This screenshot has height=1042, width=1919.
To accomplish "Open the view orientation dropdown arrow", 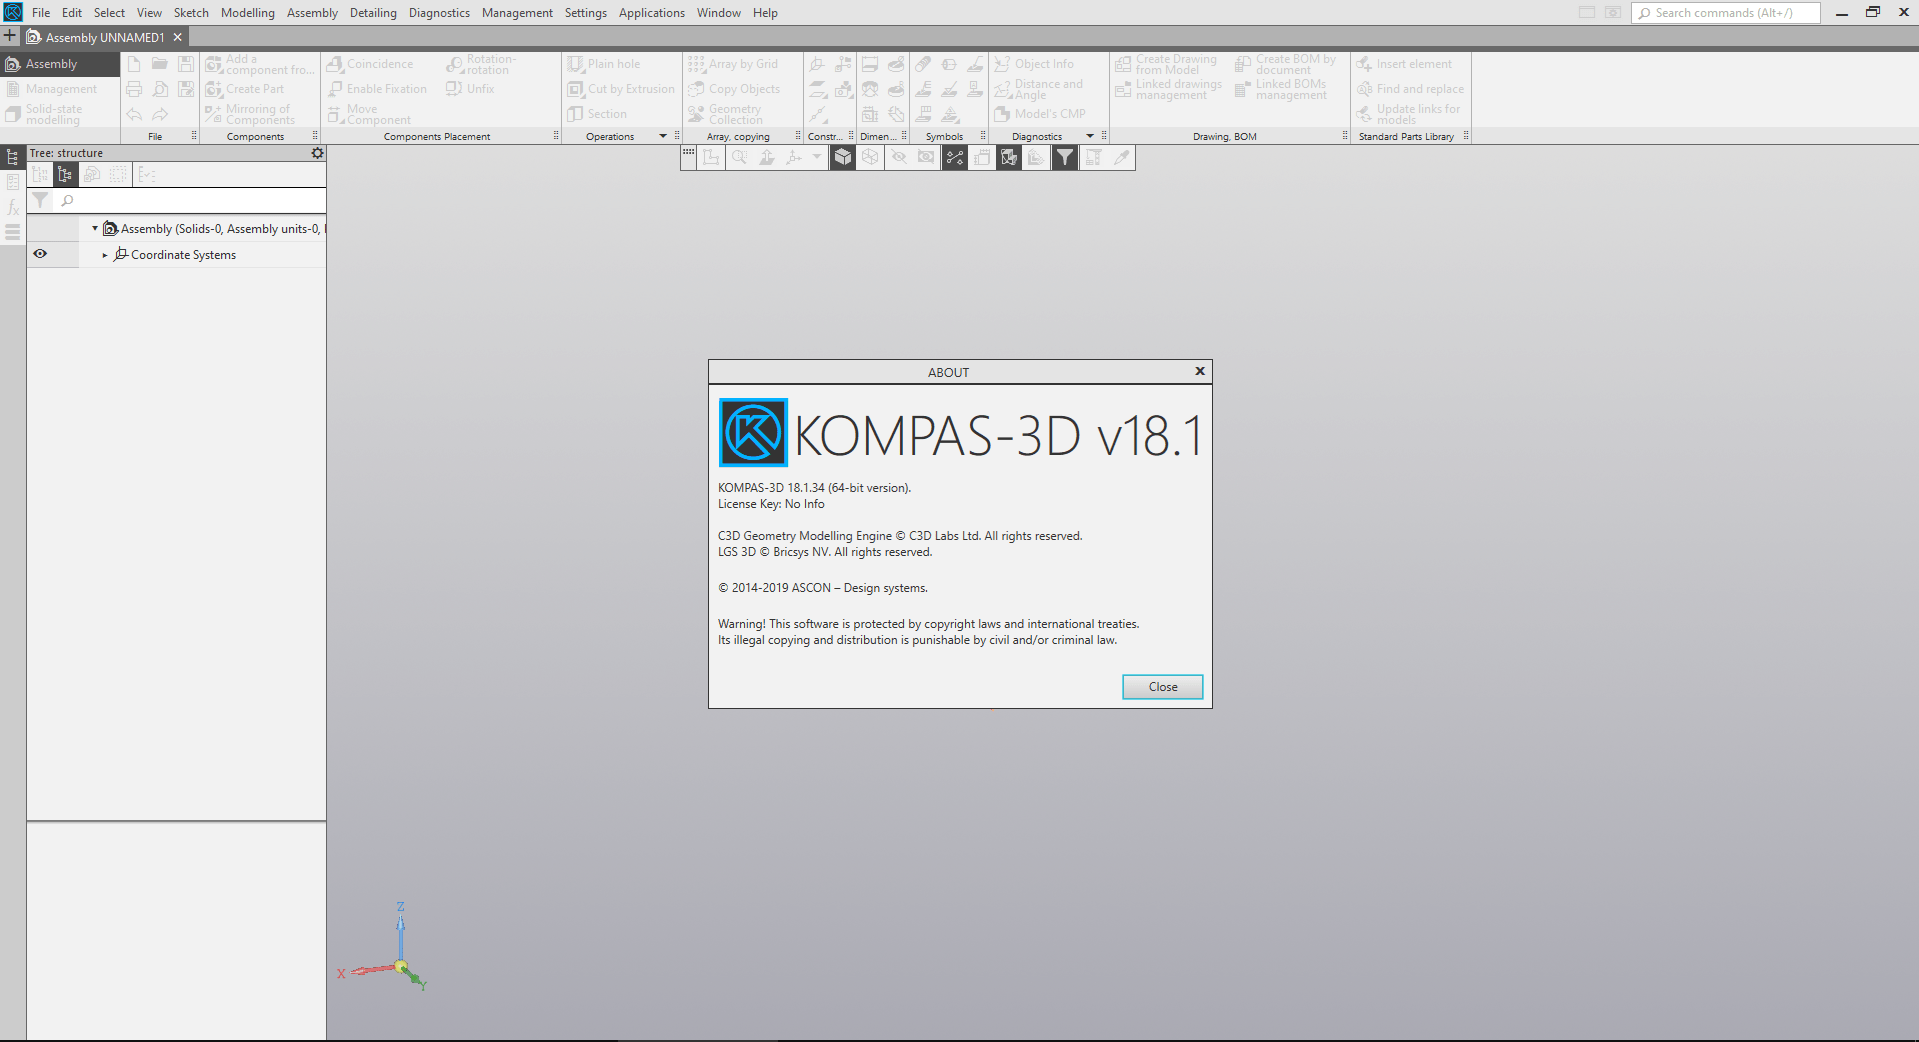I will point(817,157).
